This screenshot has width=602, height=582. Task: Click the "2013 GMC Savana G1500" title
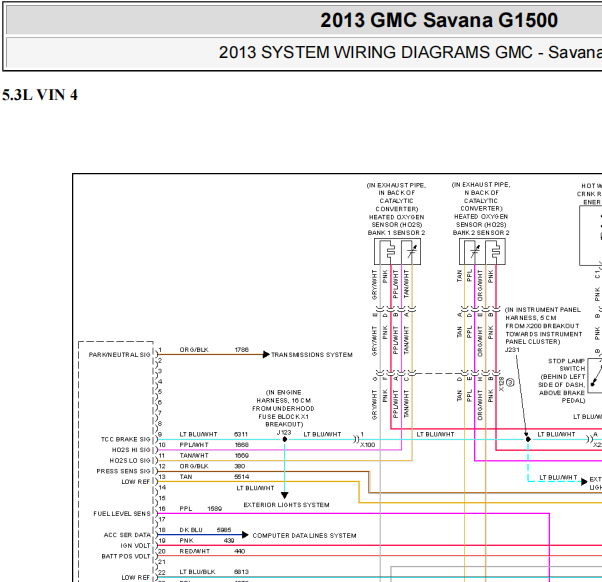coord(439,20)
